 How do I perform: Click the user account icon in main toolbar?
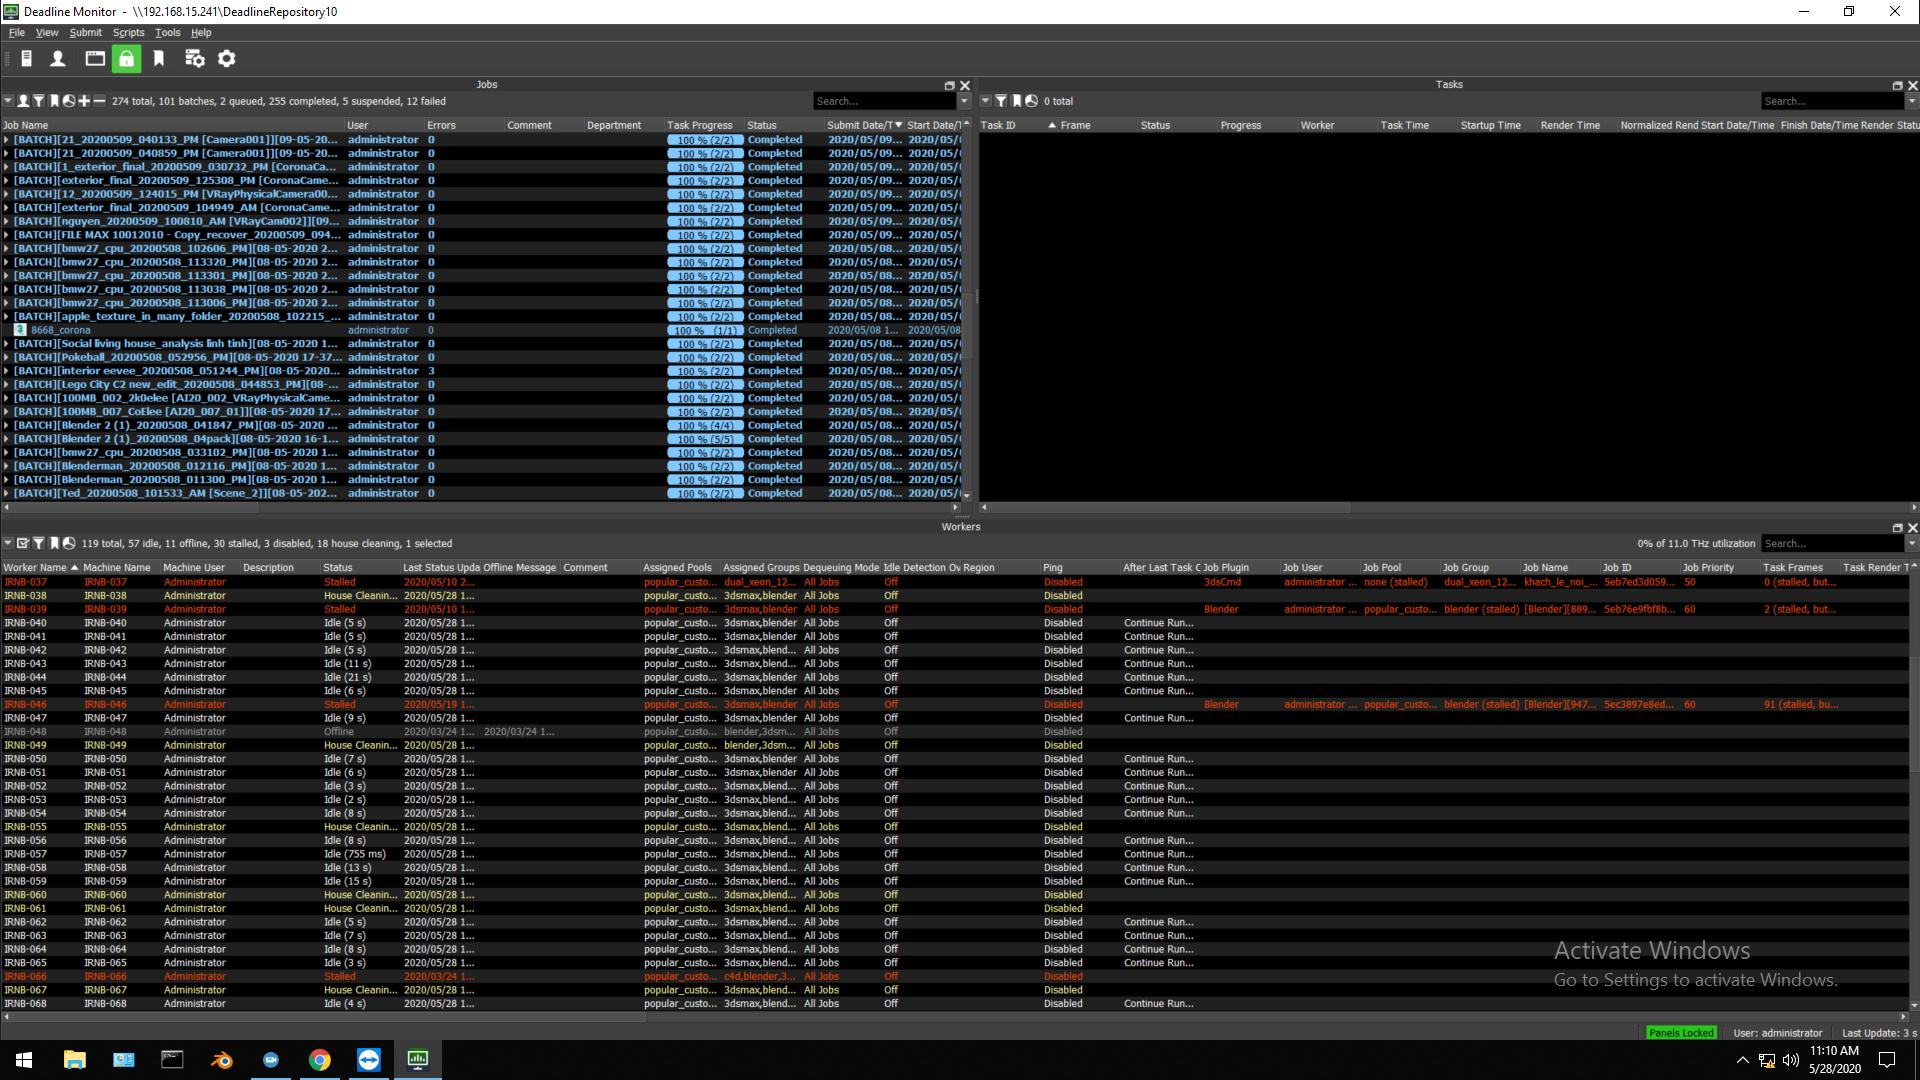click(x=58, y=59)
